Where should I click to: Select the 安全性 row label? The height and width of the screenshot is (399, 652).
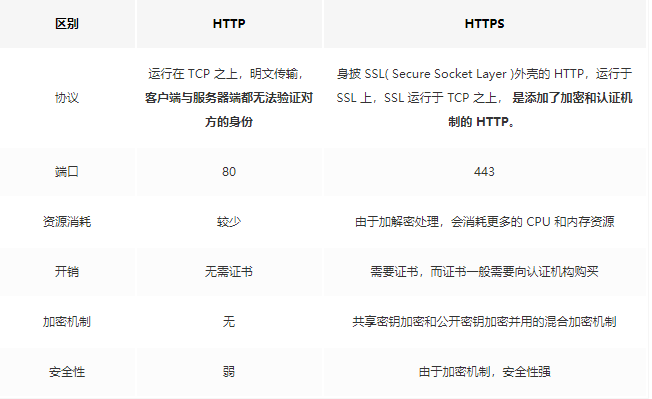[x=67, y=371]
